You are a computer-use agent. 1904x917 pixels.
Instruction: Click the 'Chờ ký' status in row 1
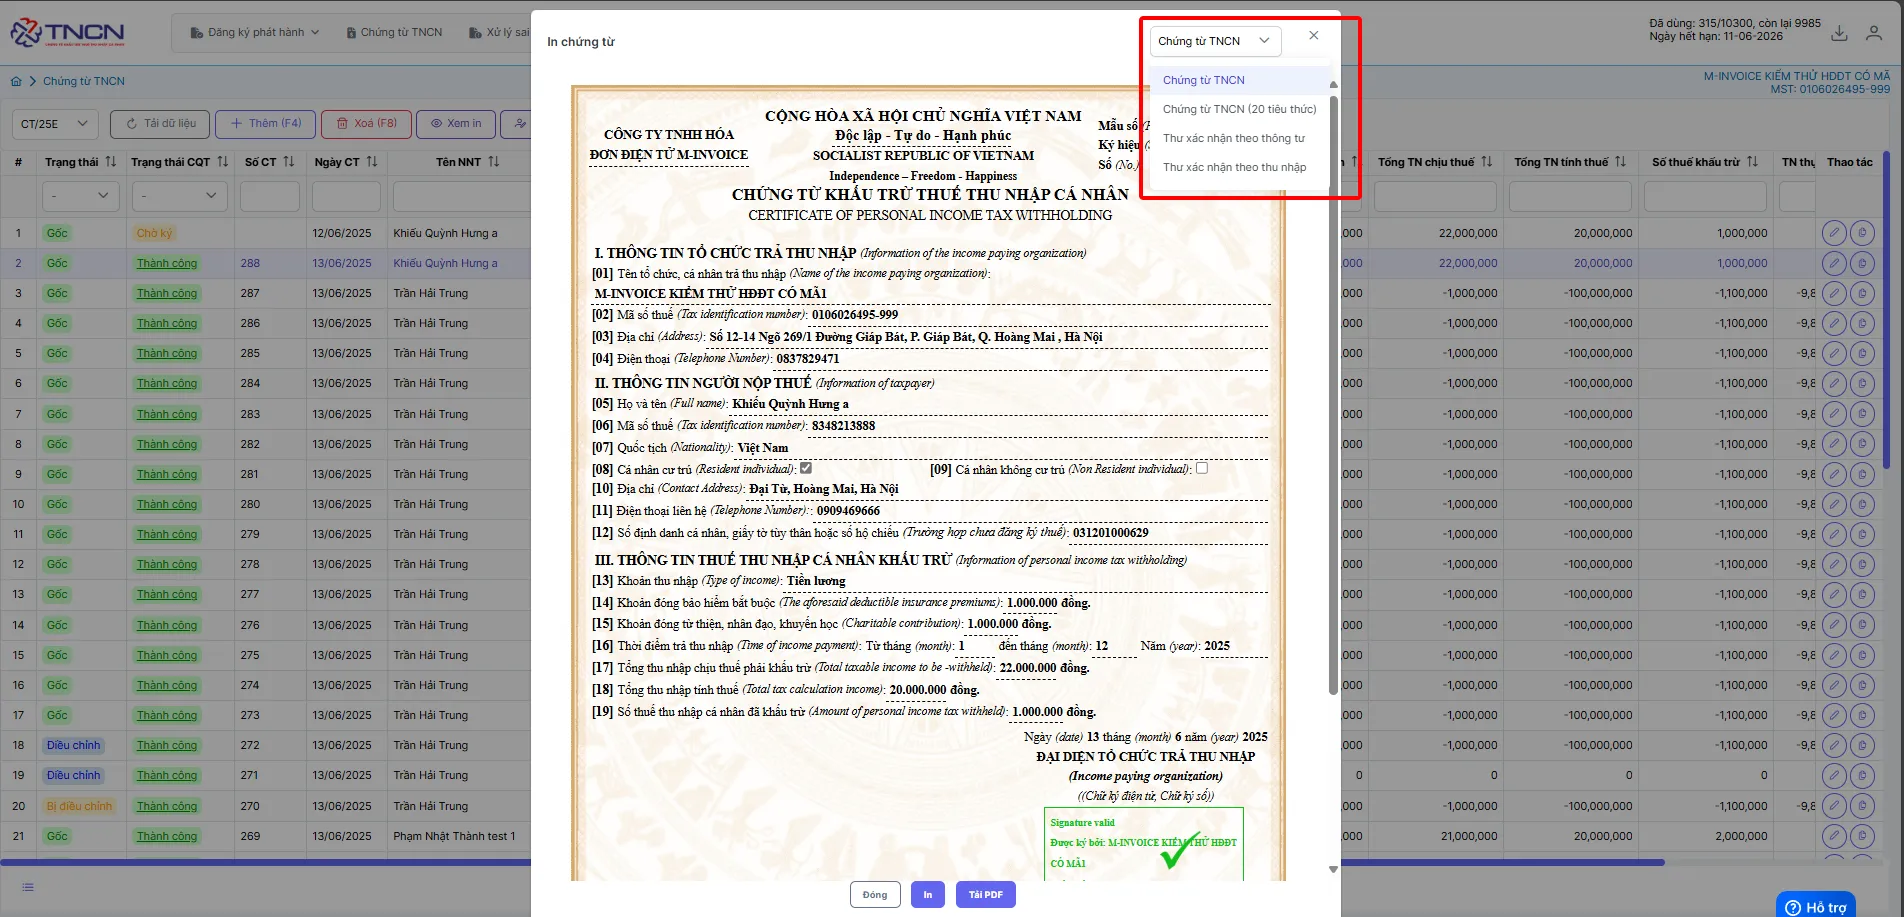[x=154, y=233]
